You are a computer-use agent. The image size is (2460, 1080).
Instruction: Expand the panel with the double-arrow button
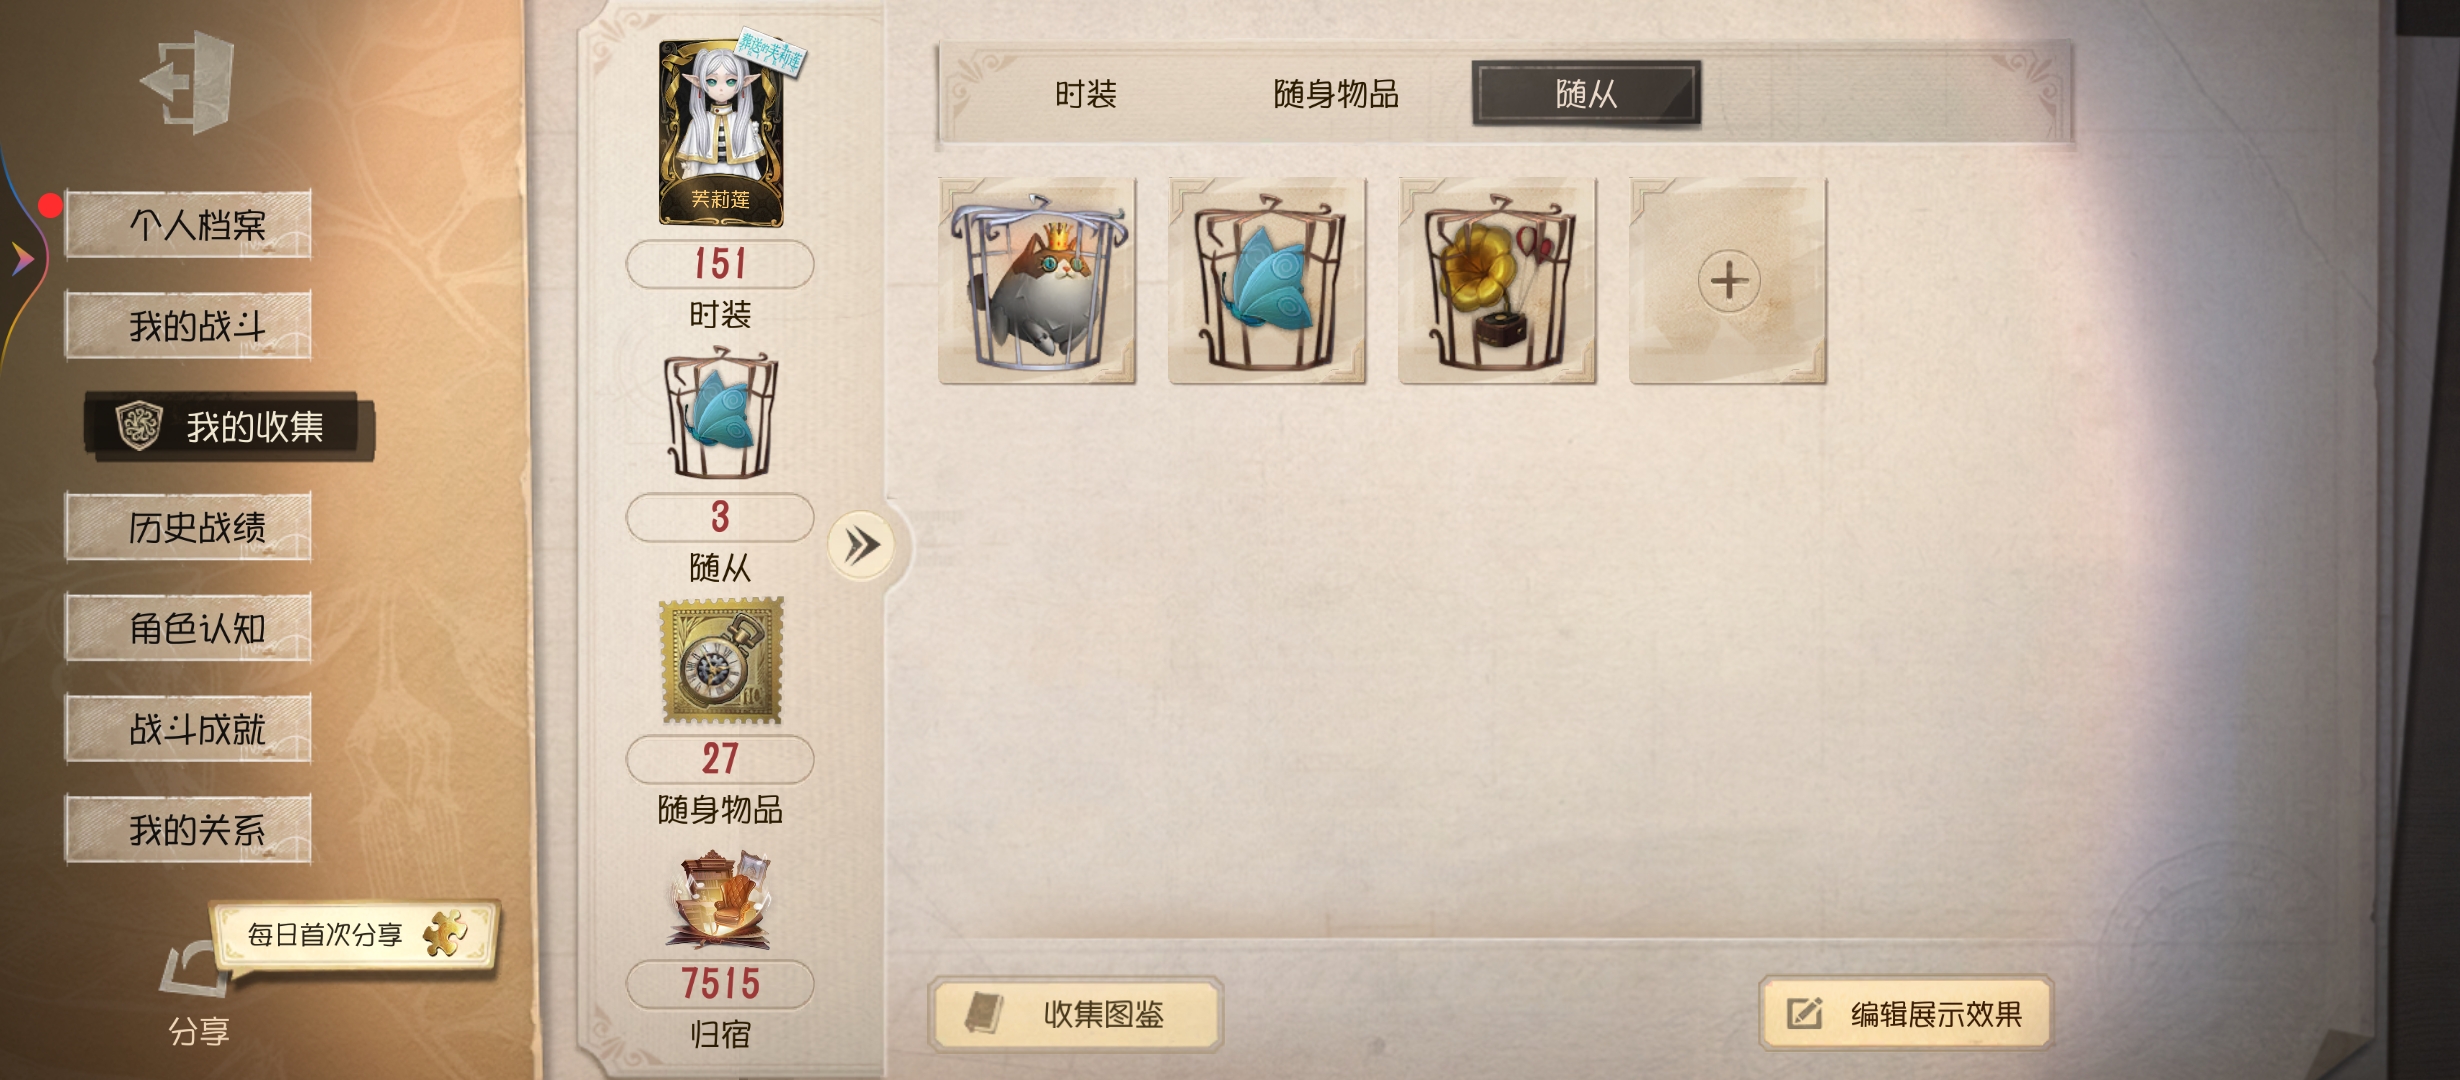pos(860,546)
